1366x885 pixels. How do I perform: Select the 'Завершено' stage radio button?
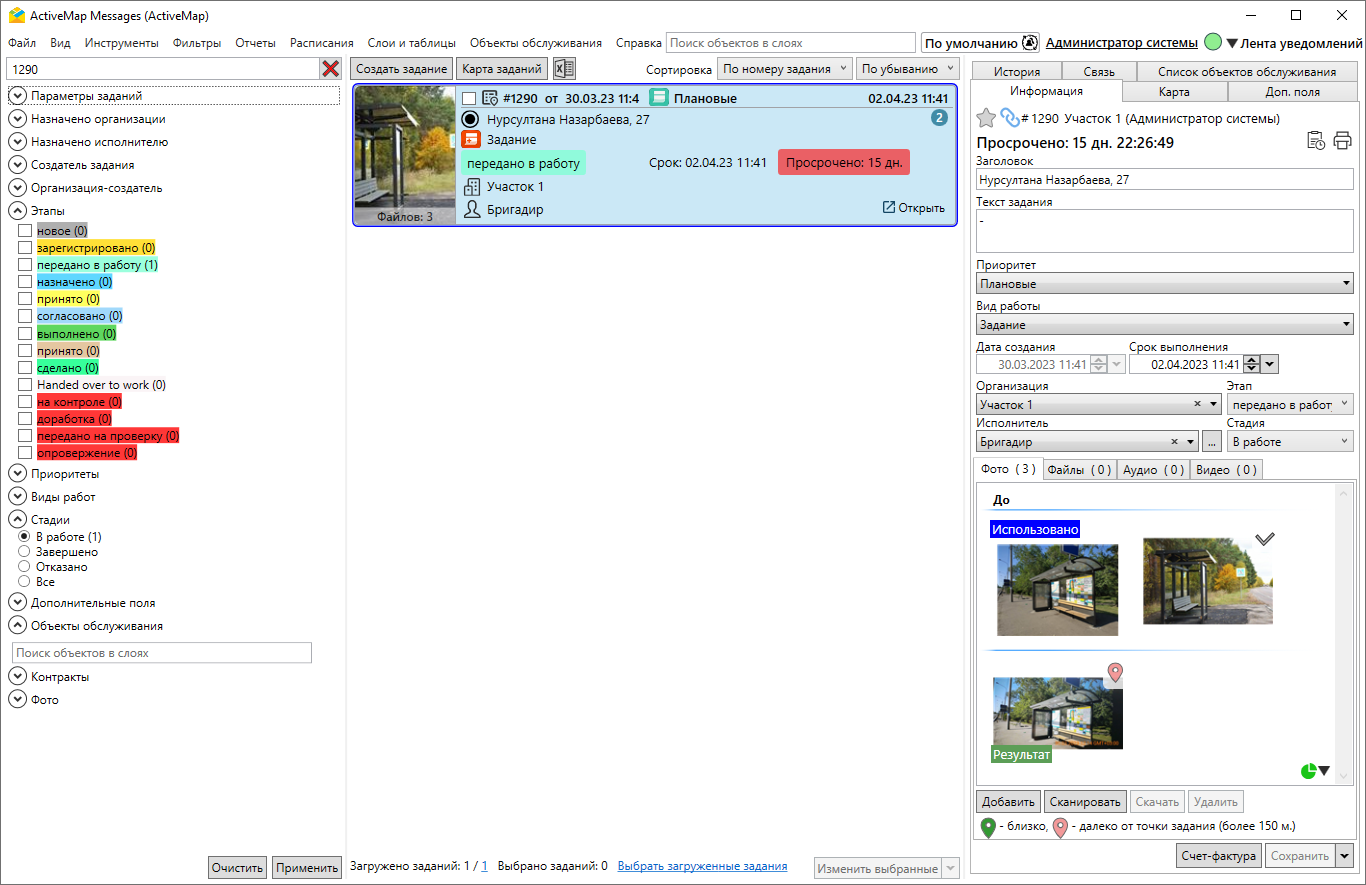(x=25, y=552)
